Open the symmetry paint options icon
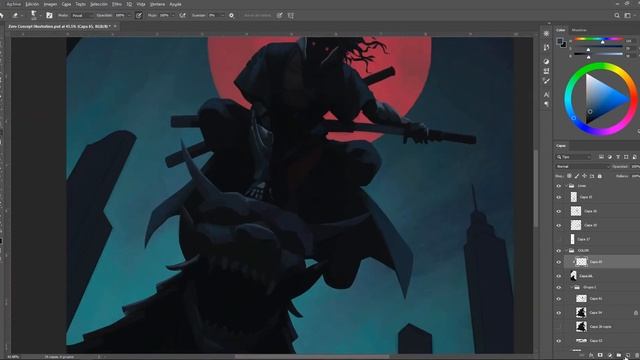This screenshot has height=360, width=640. click(x=291, y=15)
